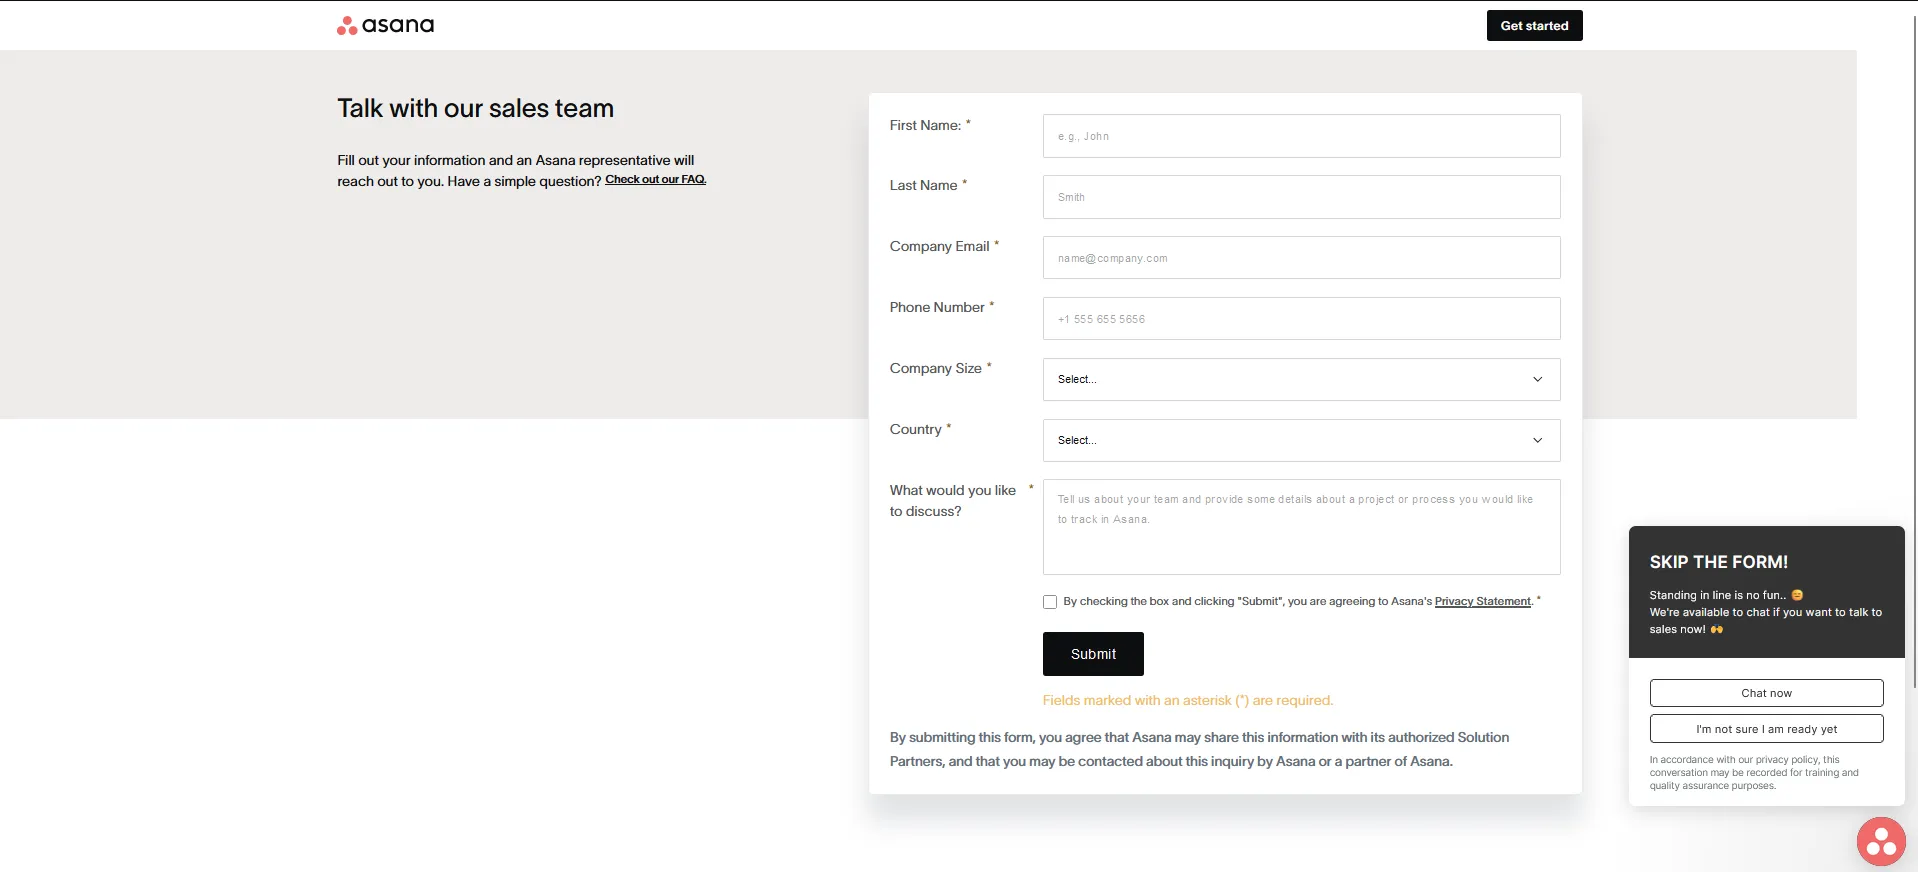
Task: Click the 'What would you like to discuss' textarea
Action: pos(1301,527)
